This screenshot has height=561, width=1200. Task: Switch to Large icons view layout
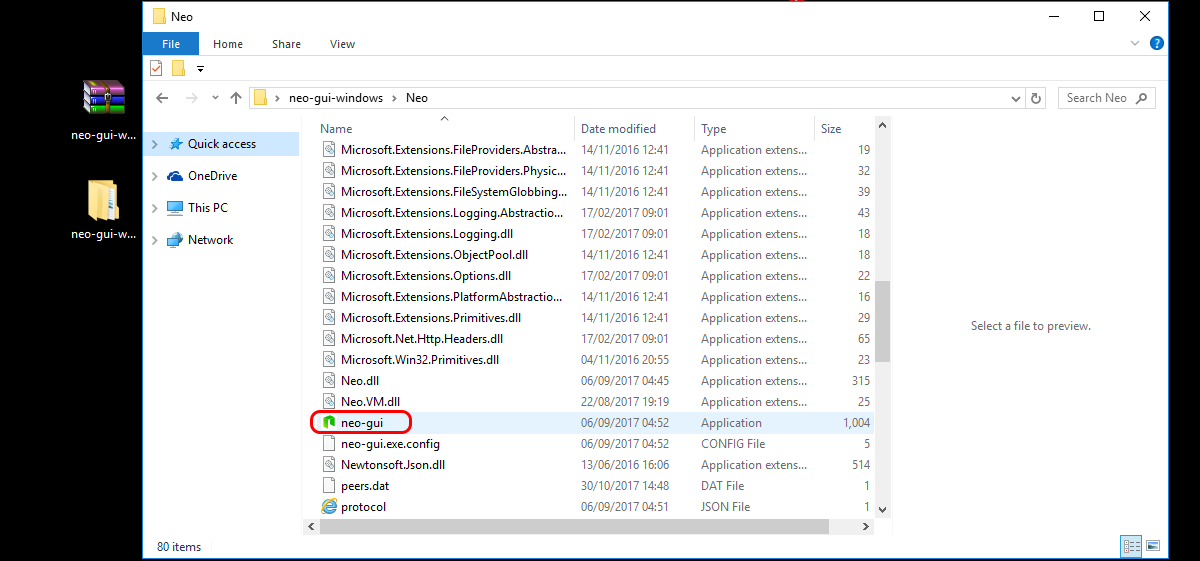pos(1153,546)
